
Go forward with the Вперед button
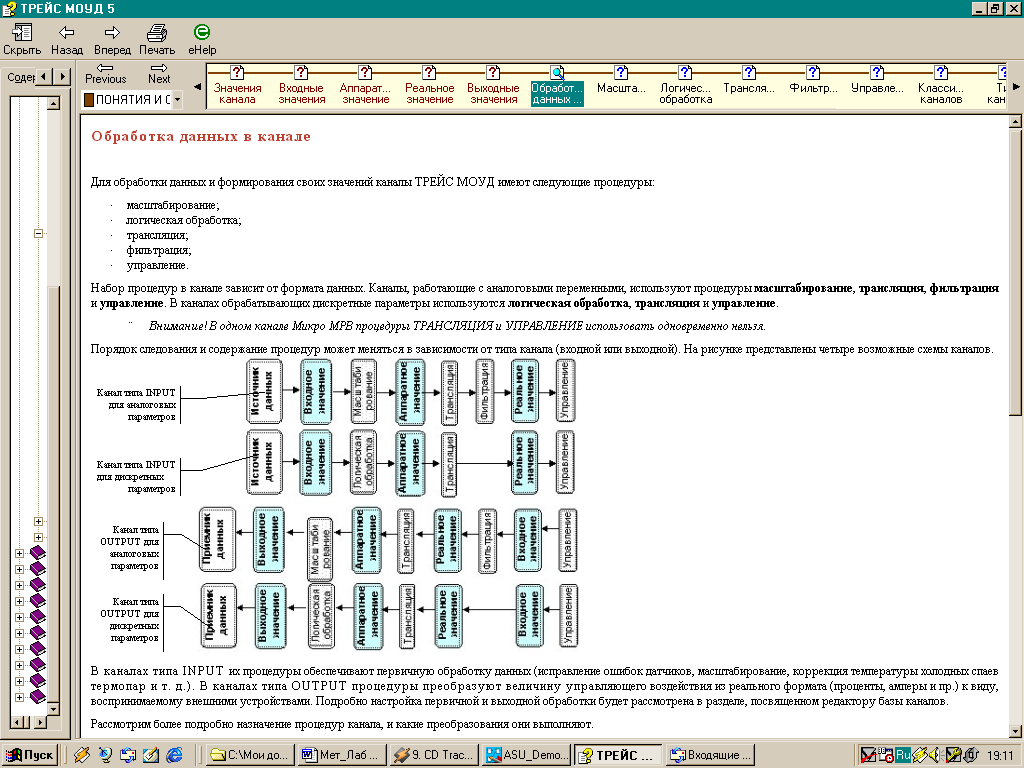point(112,40)
